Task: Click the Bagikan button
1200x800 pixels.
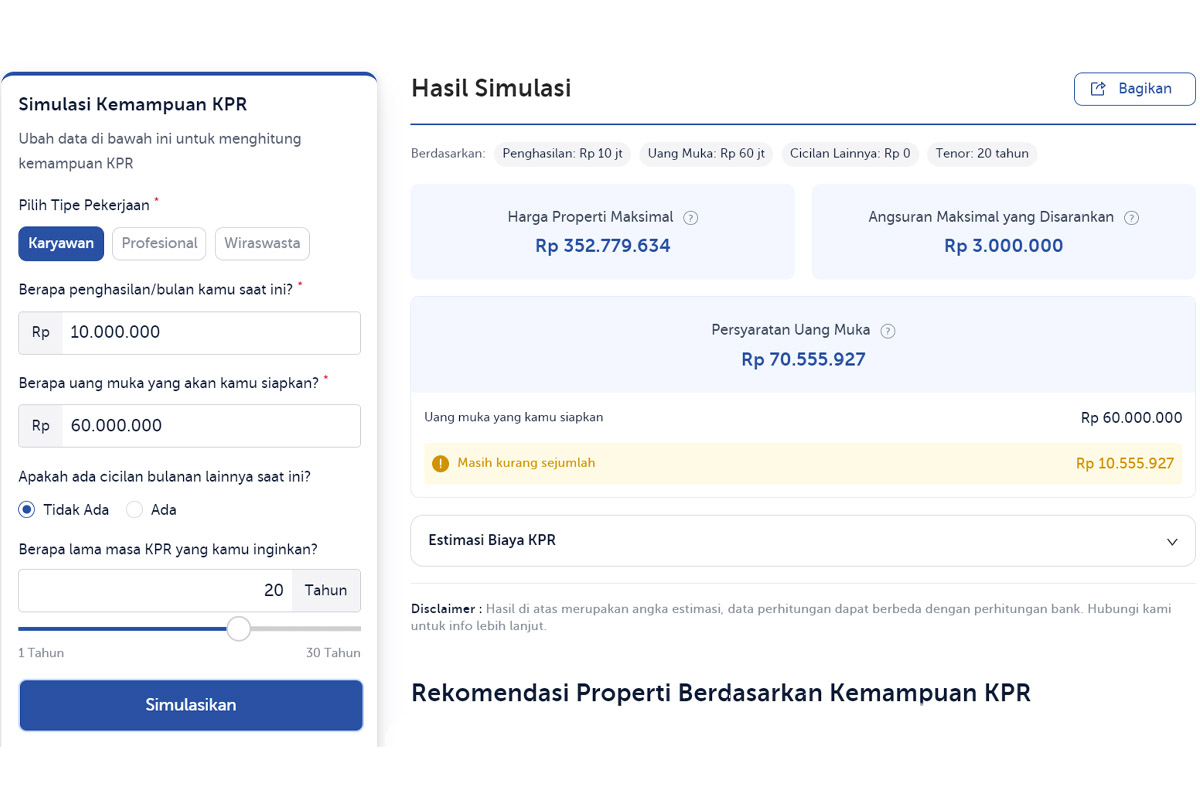Action: click(1134, 88)
